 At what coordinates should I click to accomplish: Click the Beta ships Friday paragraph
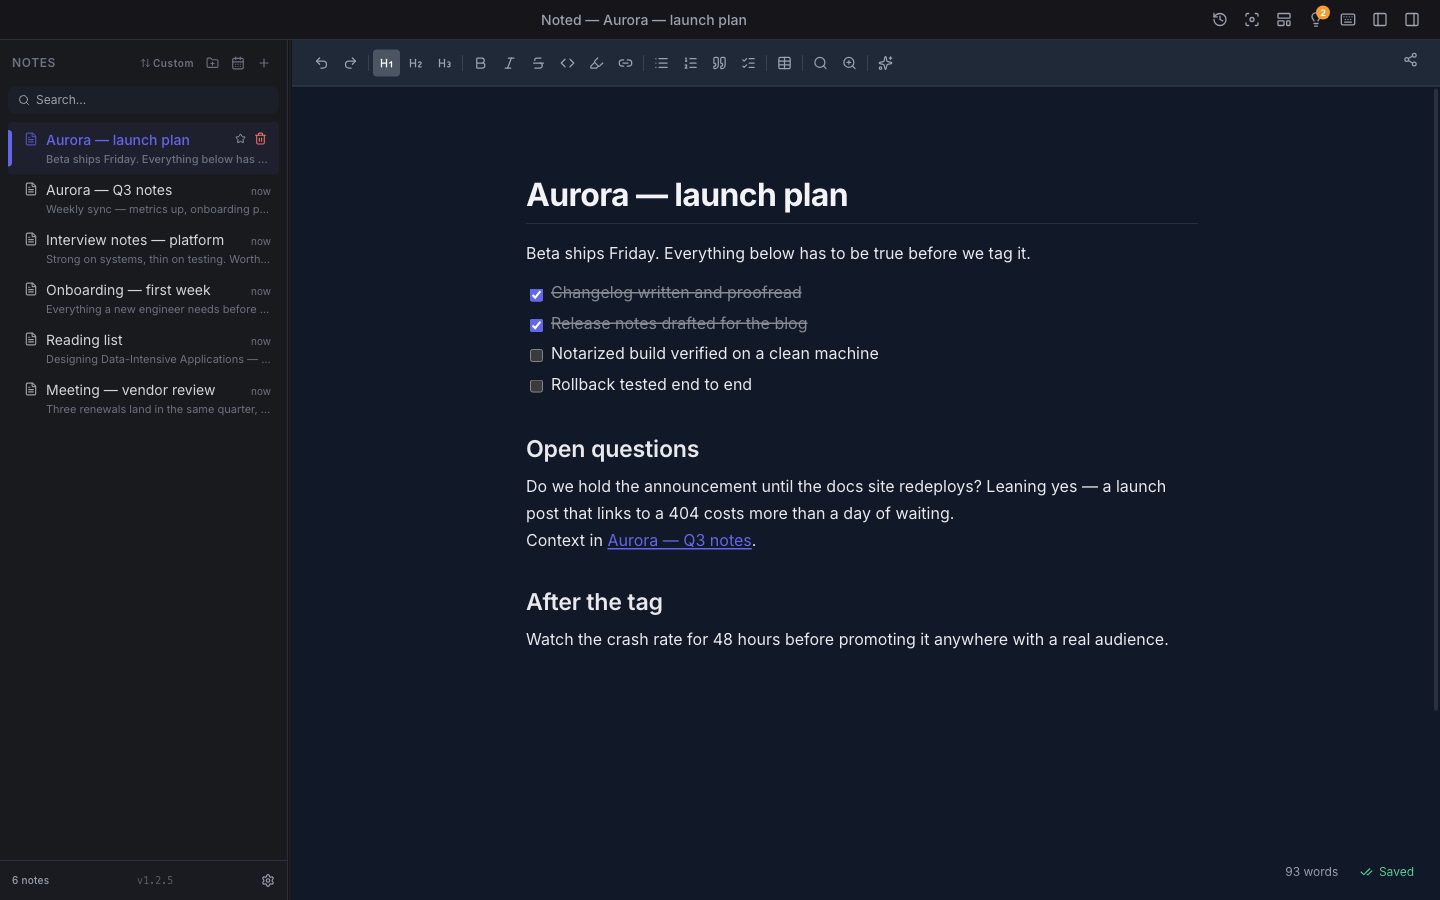(778, 254)
